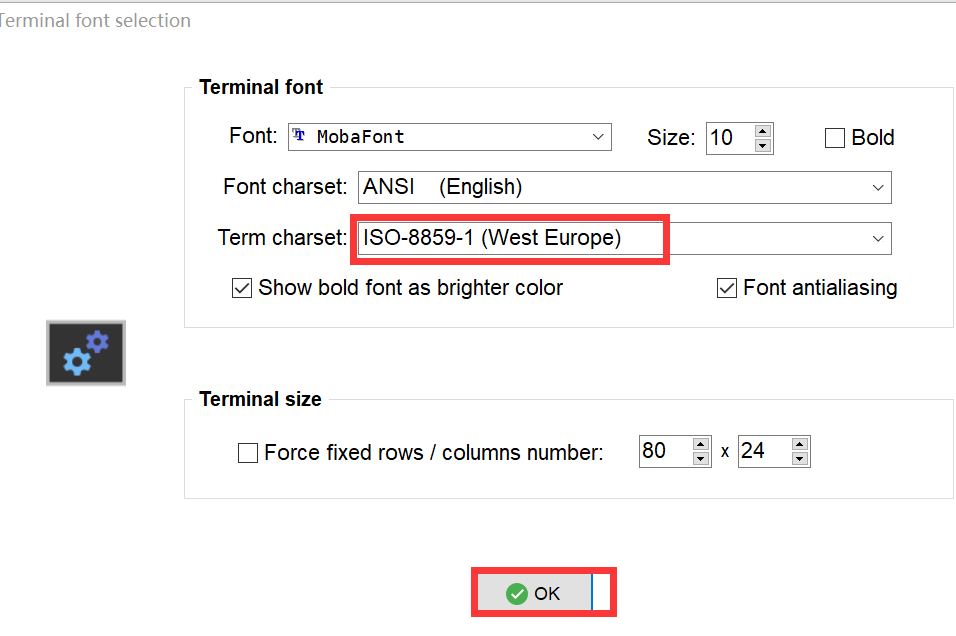956x636 pixels.
Task: Confirm settings with the OK button
Action: pos(534,592)
